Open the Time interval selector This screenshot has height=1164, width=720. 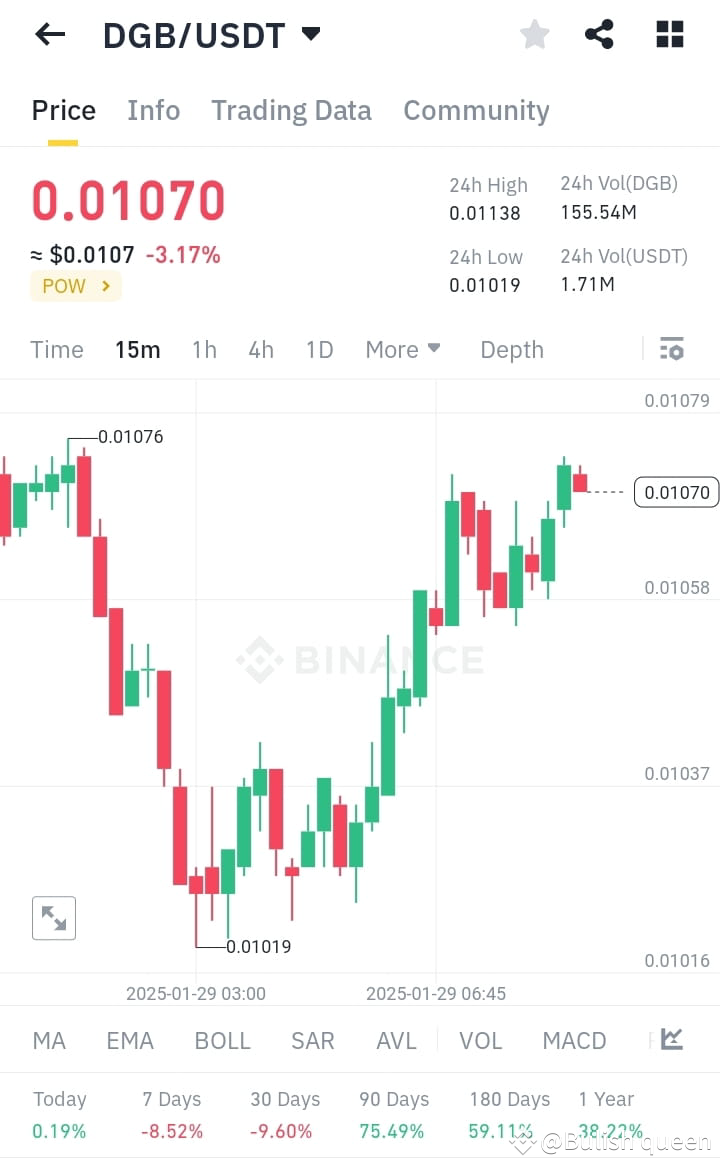[56, 349]
